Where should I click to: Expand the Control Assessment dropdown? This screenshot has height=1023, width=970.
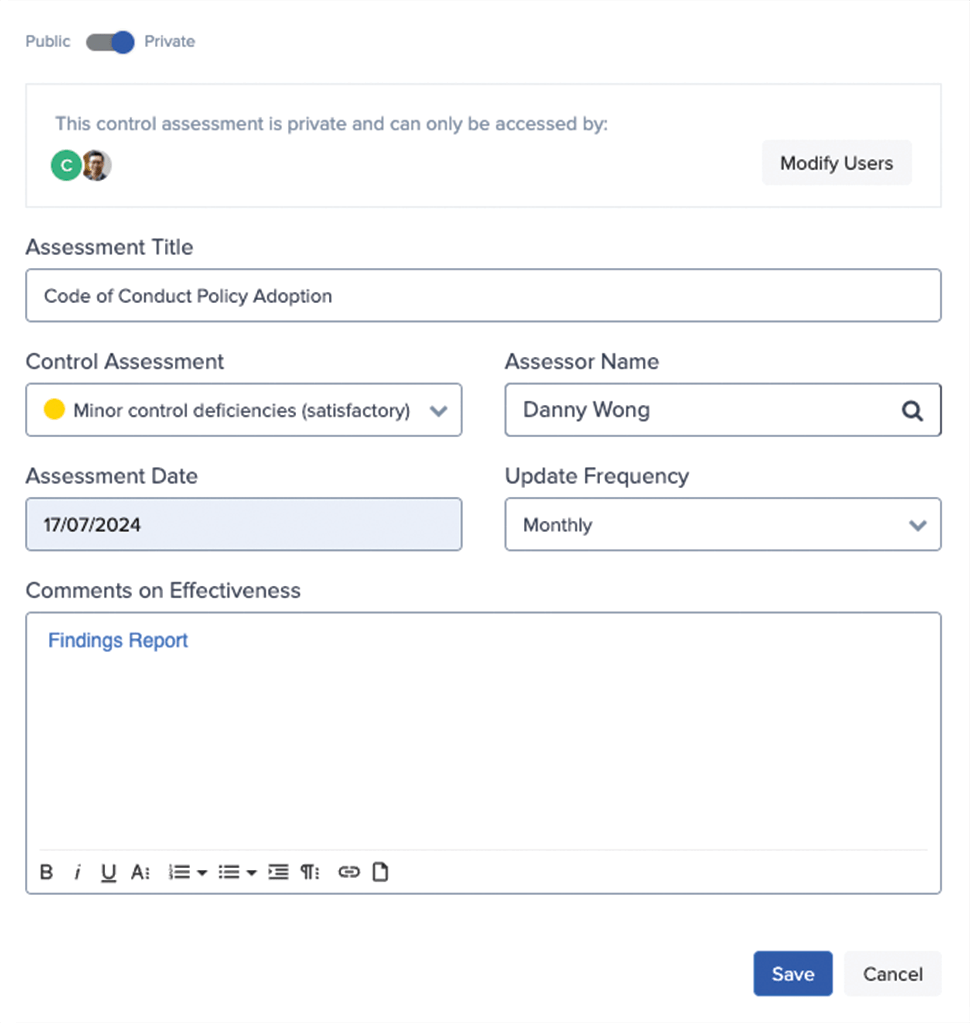244,410
